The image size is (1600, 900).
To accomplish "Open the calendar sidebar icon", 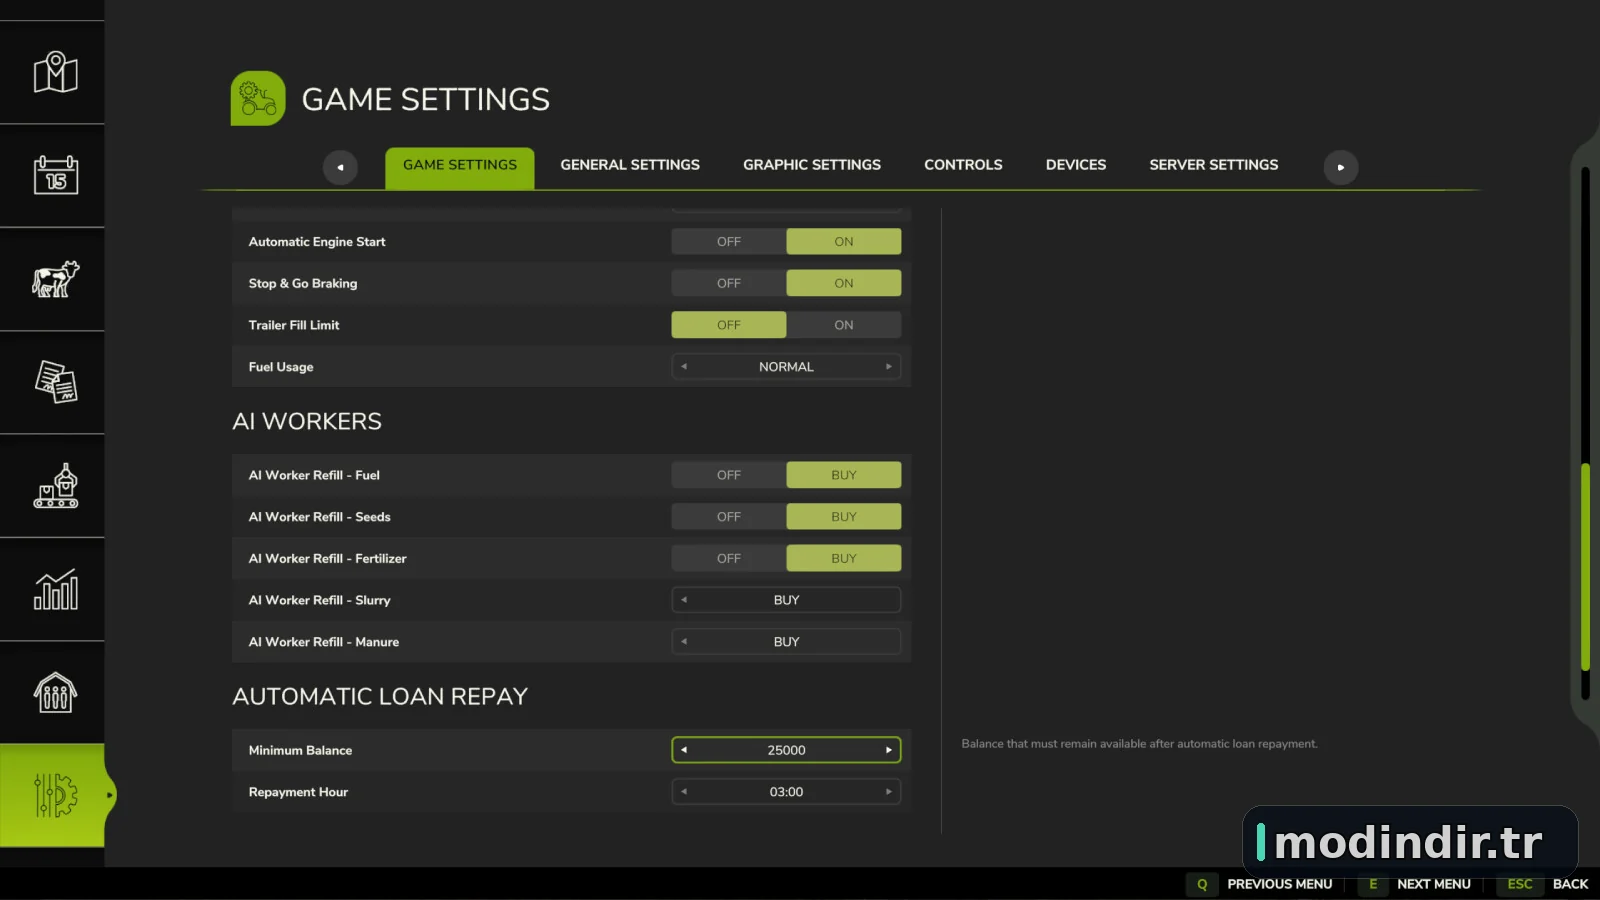I will [x=55, y=175].
